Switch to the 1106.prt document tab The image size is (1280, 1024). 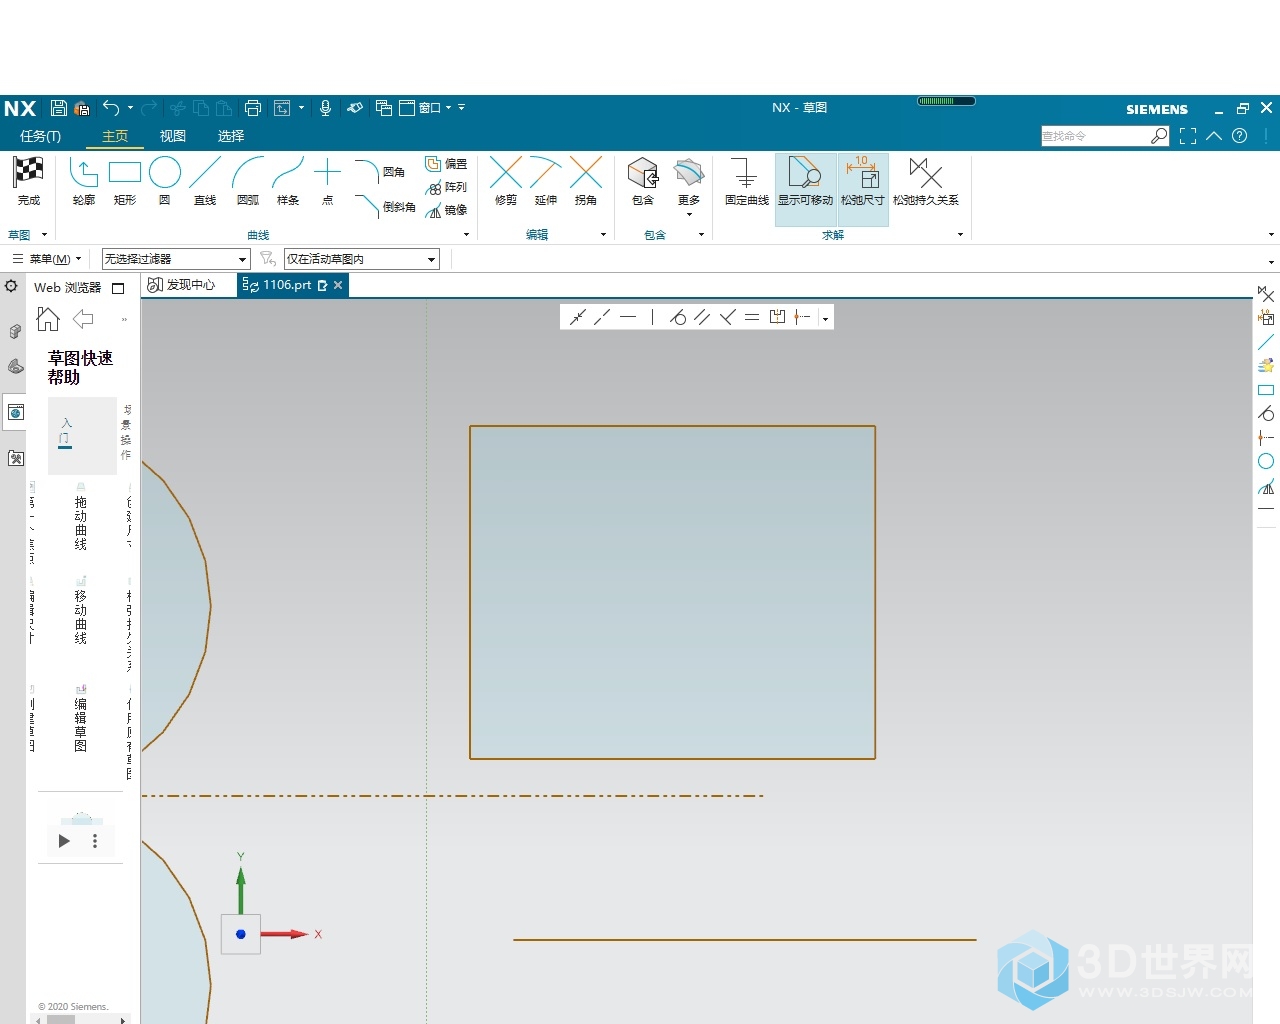286,285
